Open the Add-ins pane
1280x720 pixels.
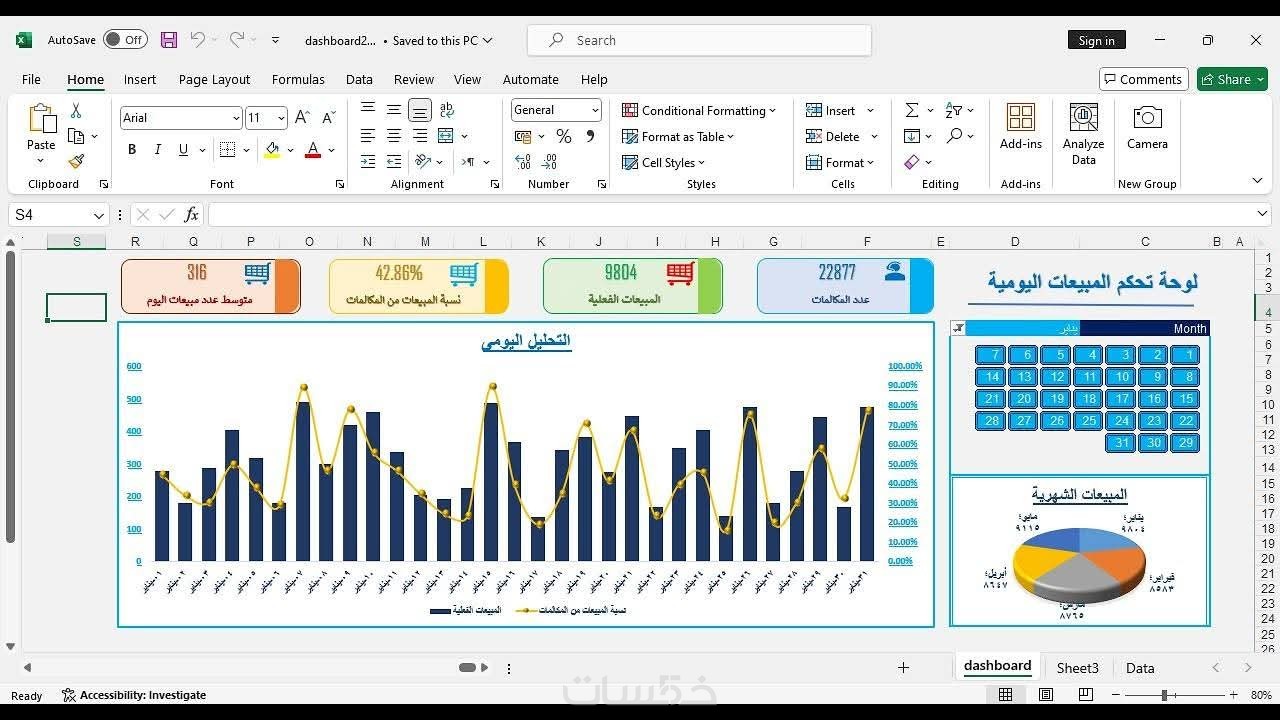(x=1021, y=128)
